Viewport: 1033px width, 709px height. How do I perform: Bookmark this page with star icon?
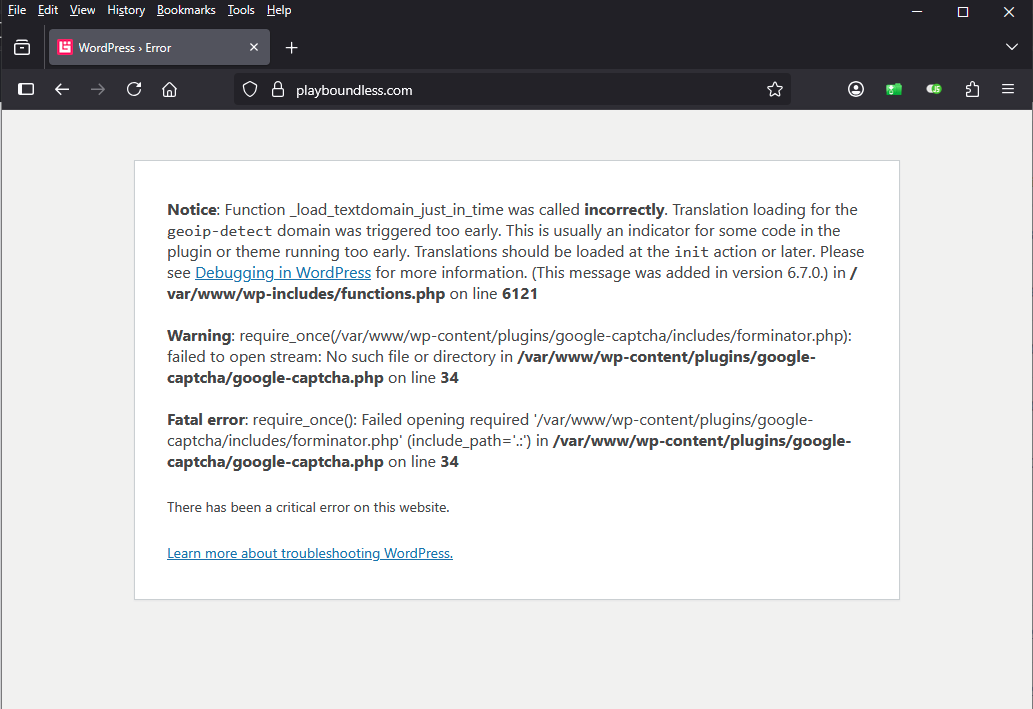pyautogui.click(x=775, y=89)
